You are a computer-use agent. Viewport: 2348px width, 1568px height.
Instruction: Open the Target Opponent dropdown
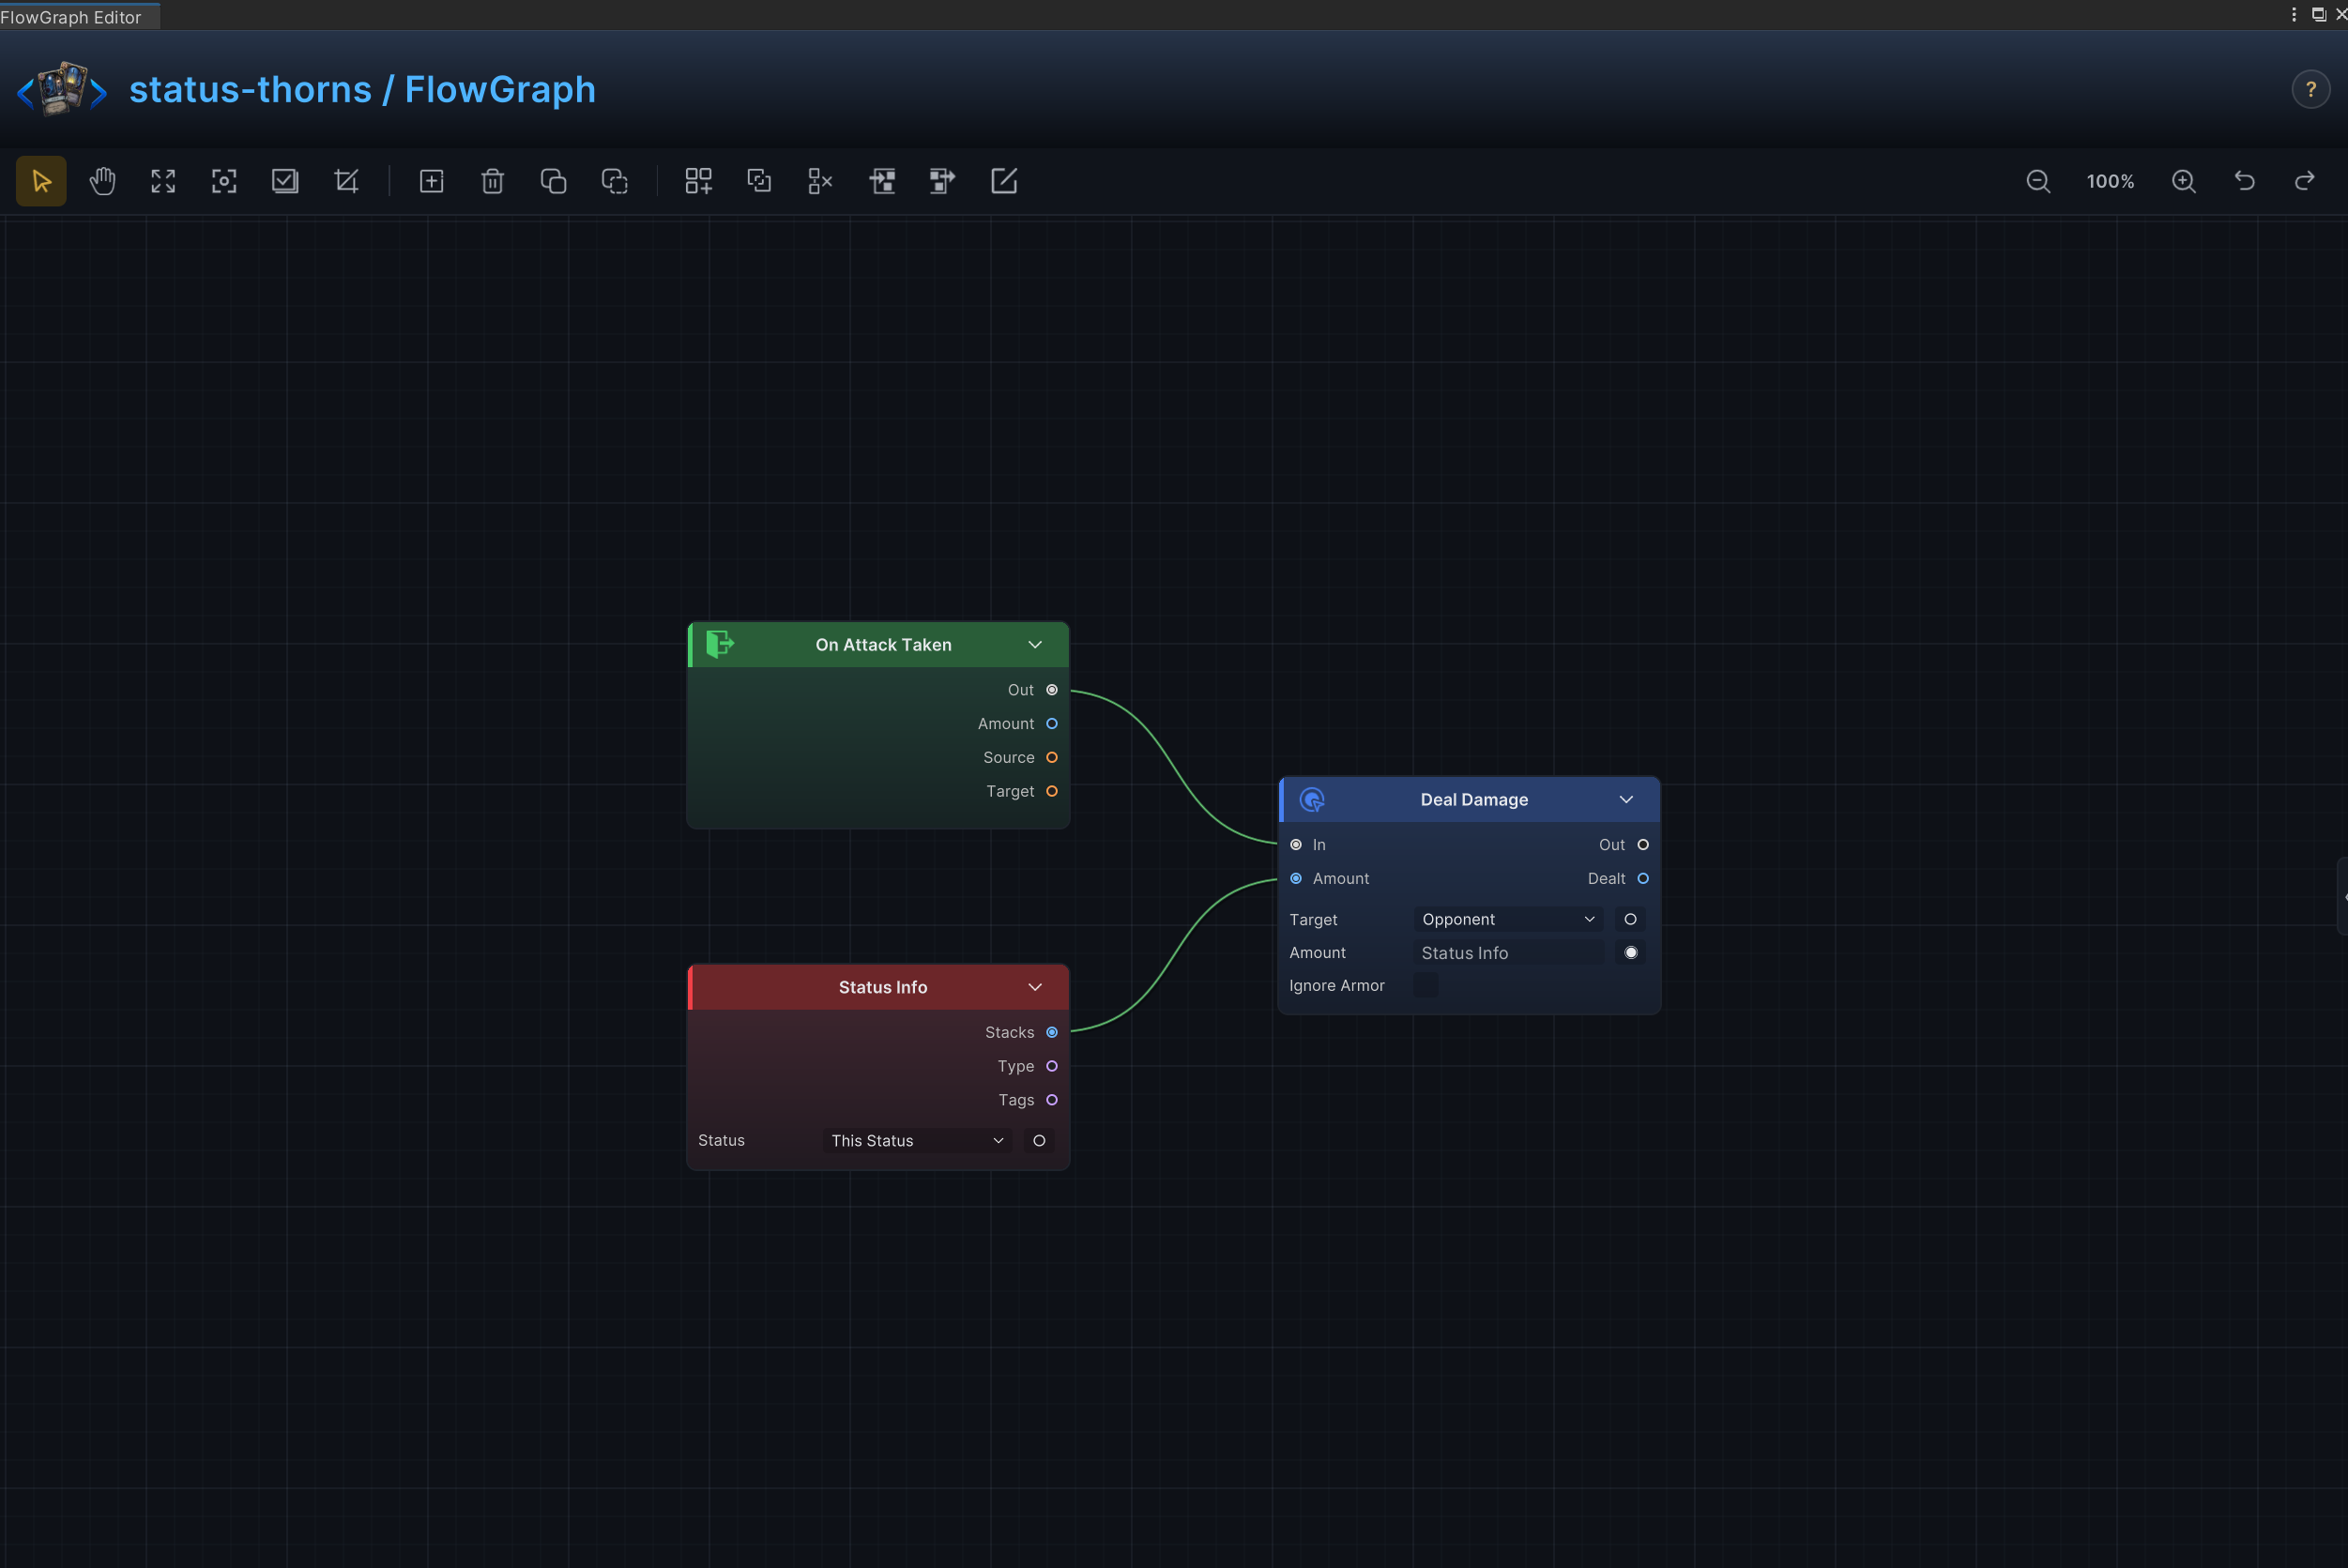point(1508,919)
